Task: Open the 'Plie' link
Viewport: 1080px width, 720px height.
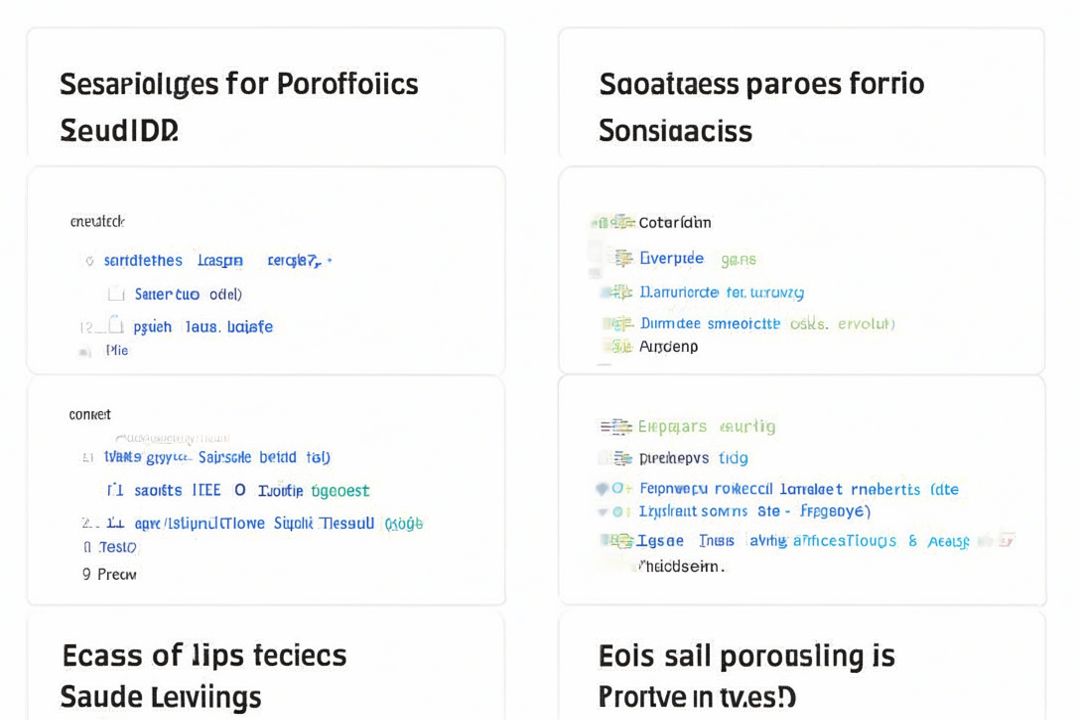Action: (117, 351)
